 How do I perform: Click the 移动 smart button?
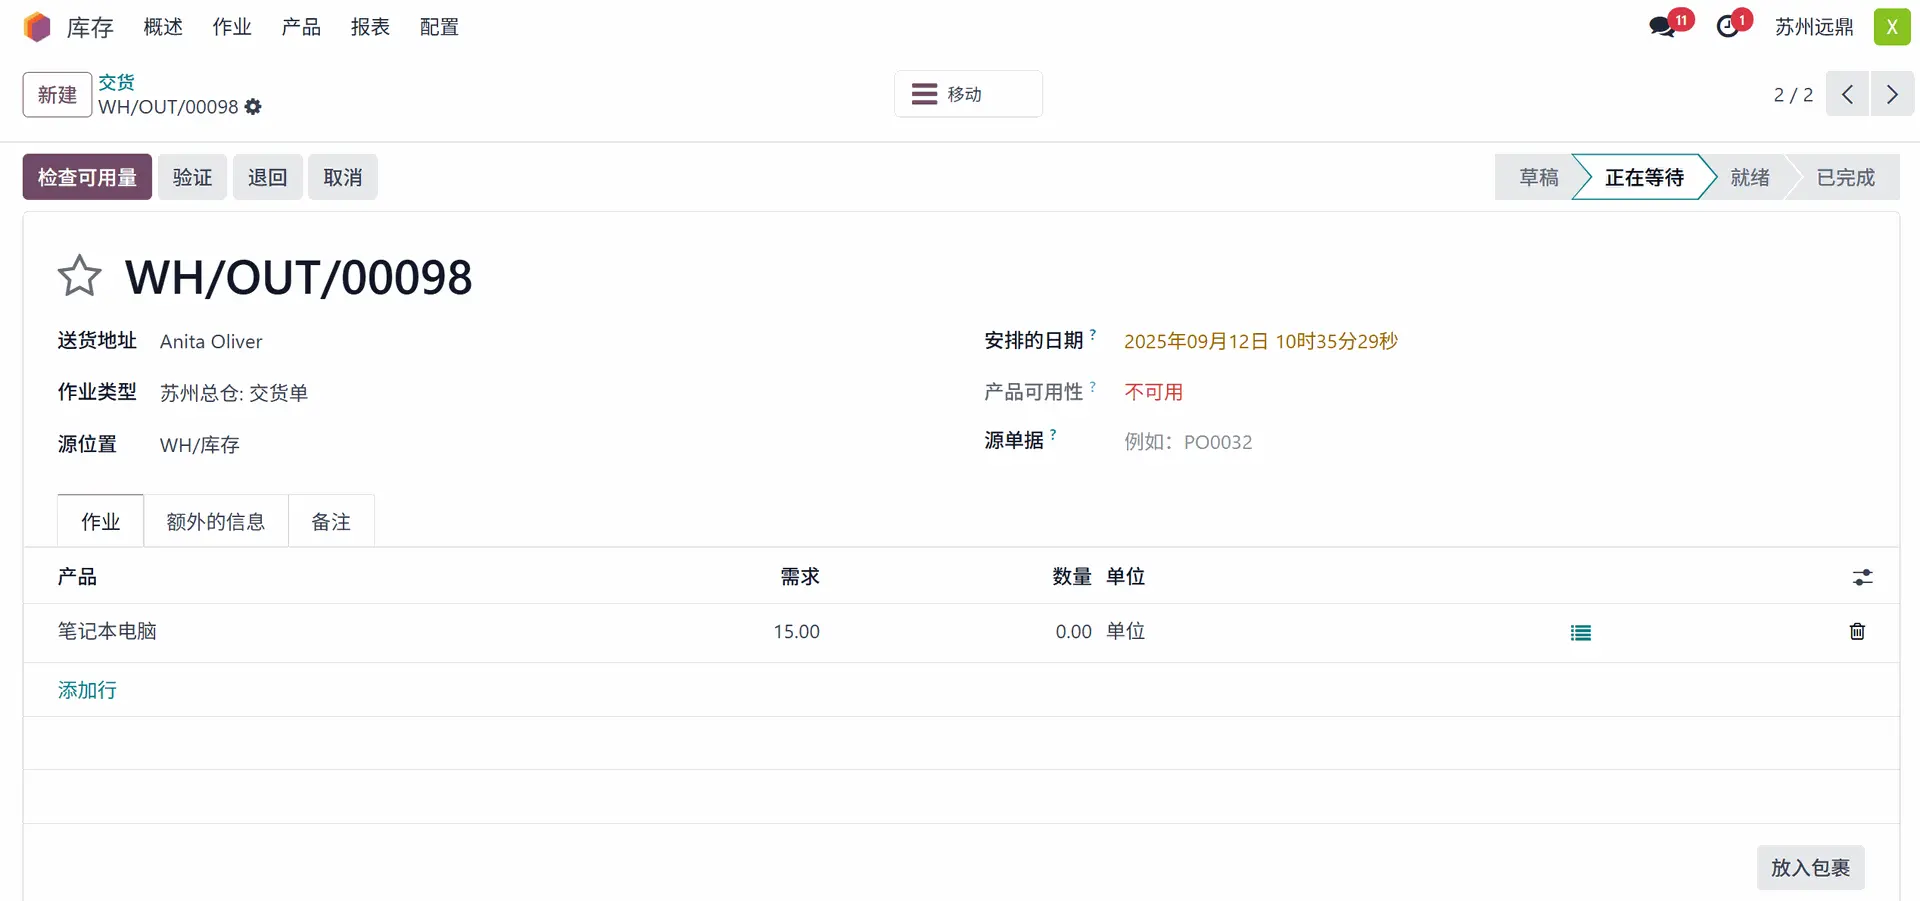pyautogui.click(x=967, y=94)
